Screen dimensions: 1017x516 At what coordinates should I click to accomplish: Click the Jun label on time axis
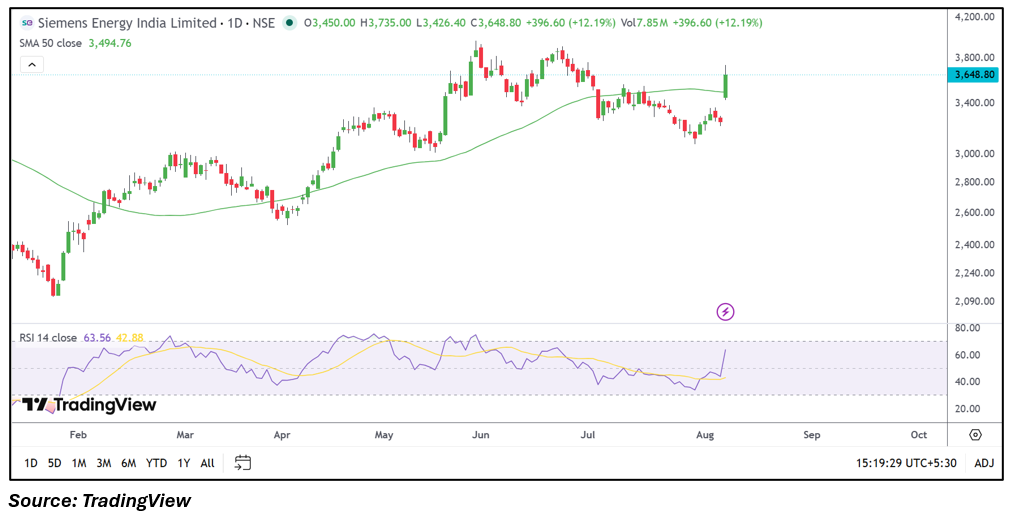[x=481, y=435]
